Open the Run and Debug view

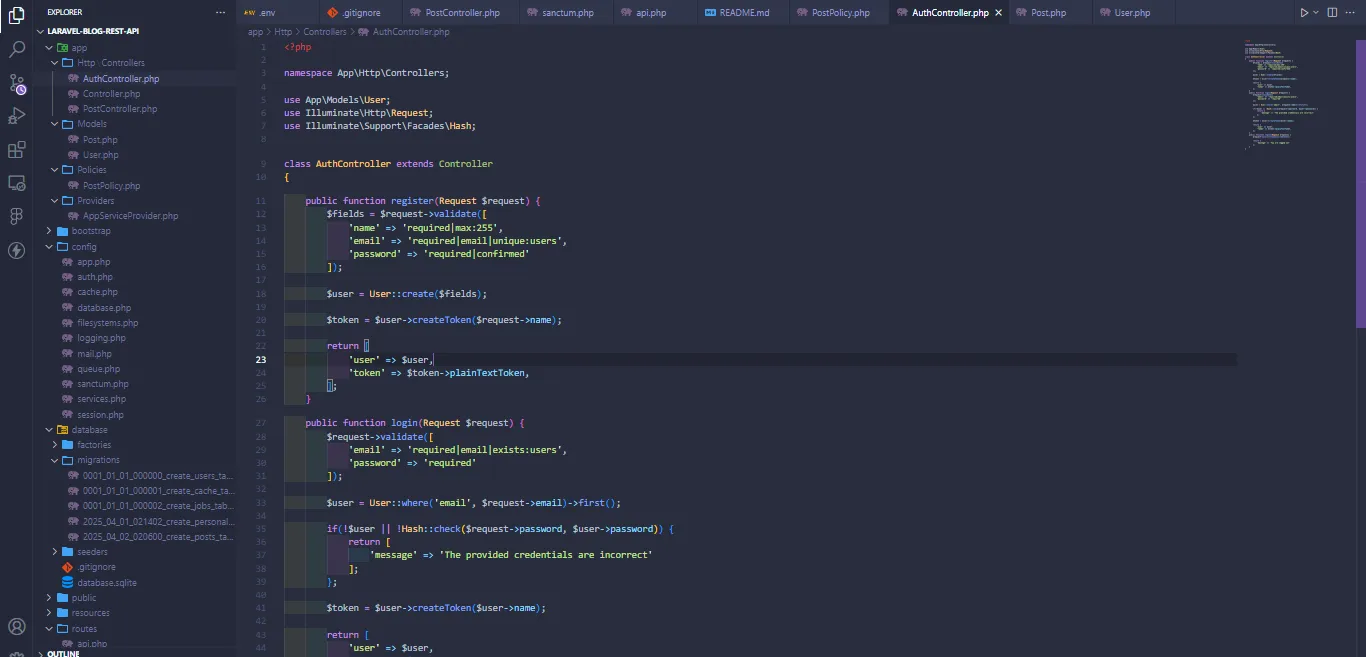pyautogui.click(x=16, y=116)
